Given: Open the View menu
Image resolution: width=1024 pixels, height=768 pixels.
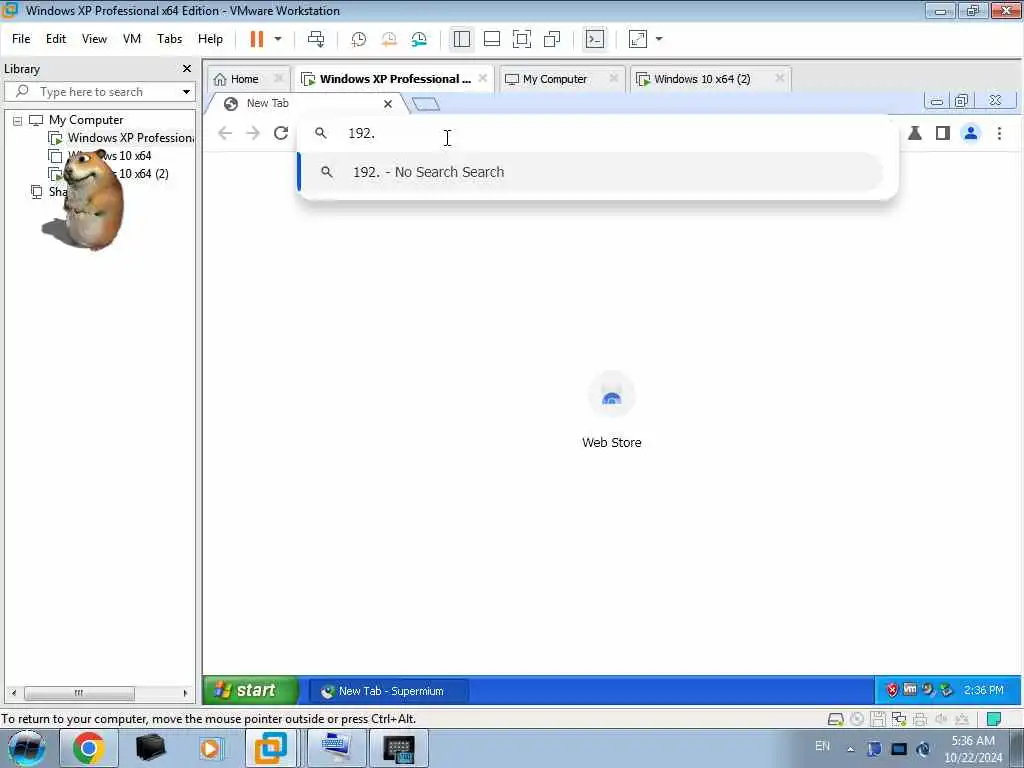Looking at the screenshot, I should (94, 39).
